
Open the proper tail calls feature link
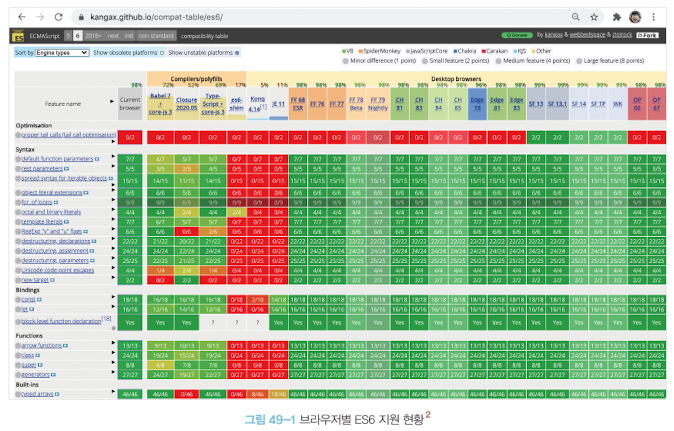point(69,135)
